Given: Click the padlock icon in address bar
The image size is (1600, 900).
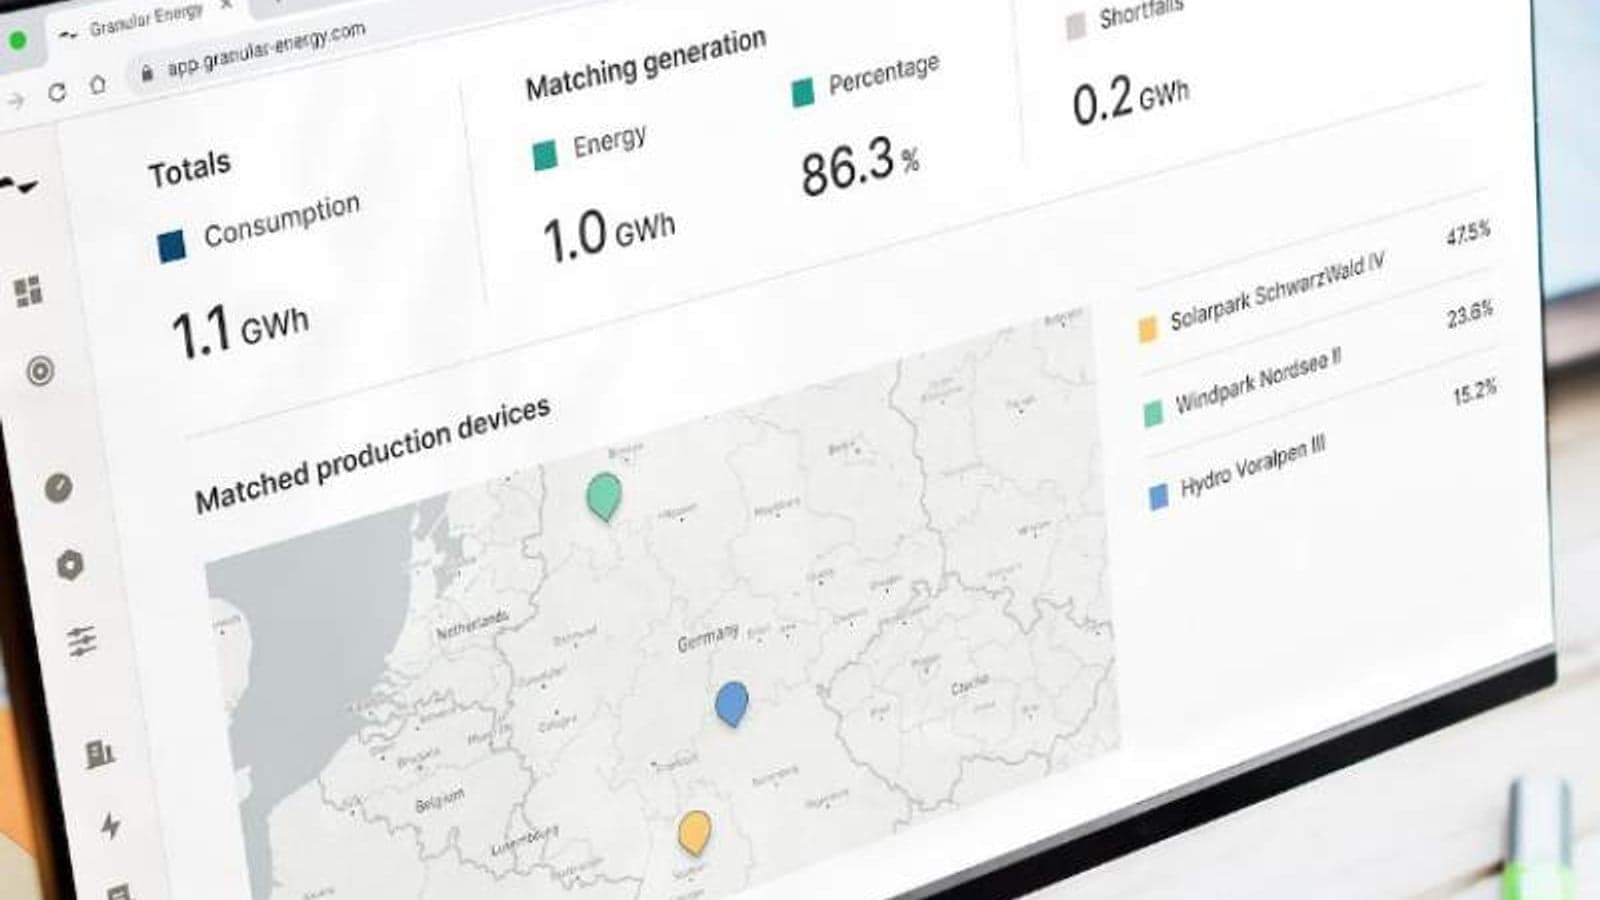Looking at the screenshot, I should [x=147, y=73].
